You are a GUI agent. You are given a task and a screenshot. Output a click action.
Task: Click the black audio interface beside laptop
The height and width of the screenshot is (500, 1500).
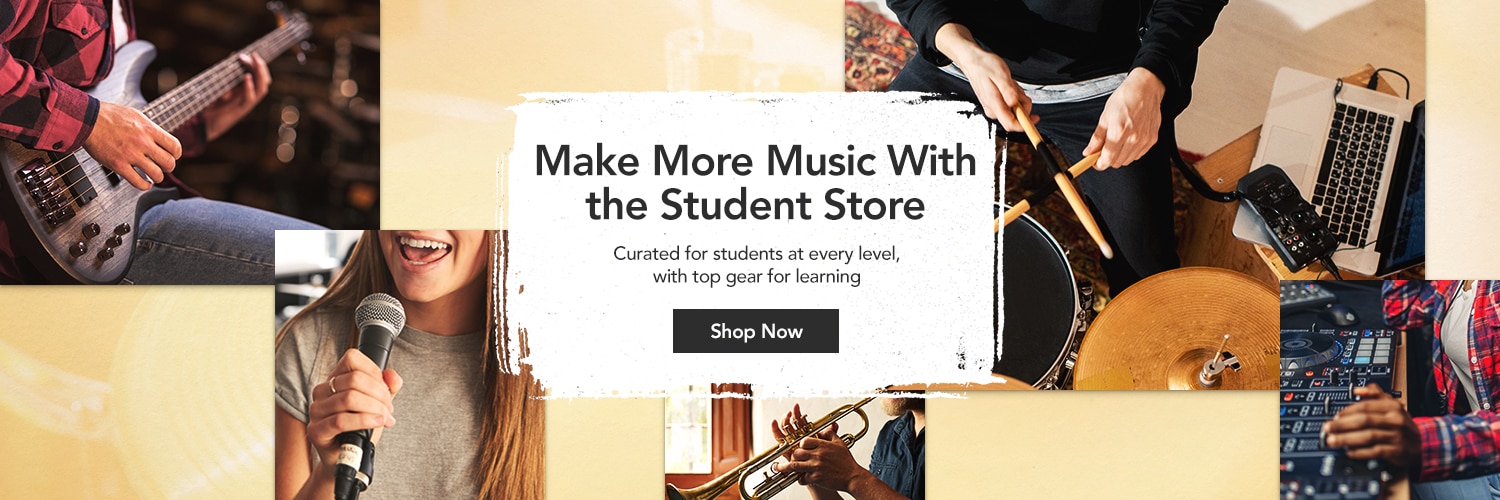(1287, 214)
